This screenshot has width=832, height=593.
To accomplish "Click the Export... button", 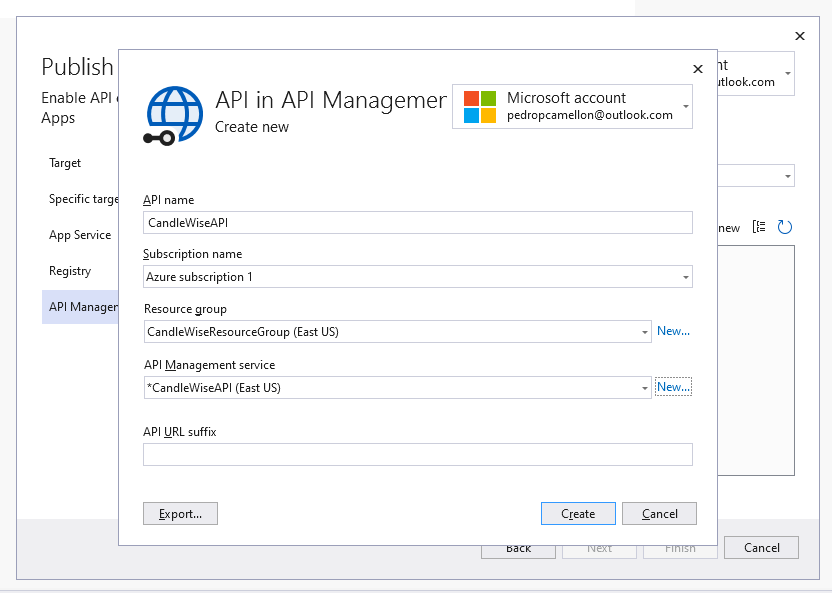I will click(x=180, y=513).
